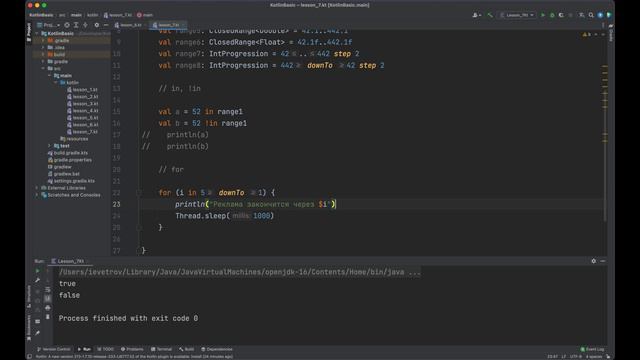This screenshot has height=360, width=640.
Task: Open the Terminal tool window
Action: pos(162,349)
